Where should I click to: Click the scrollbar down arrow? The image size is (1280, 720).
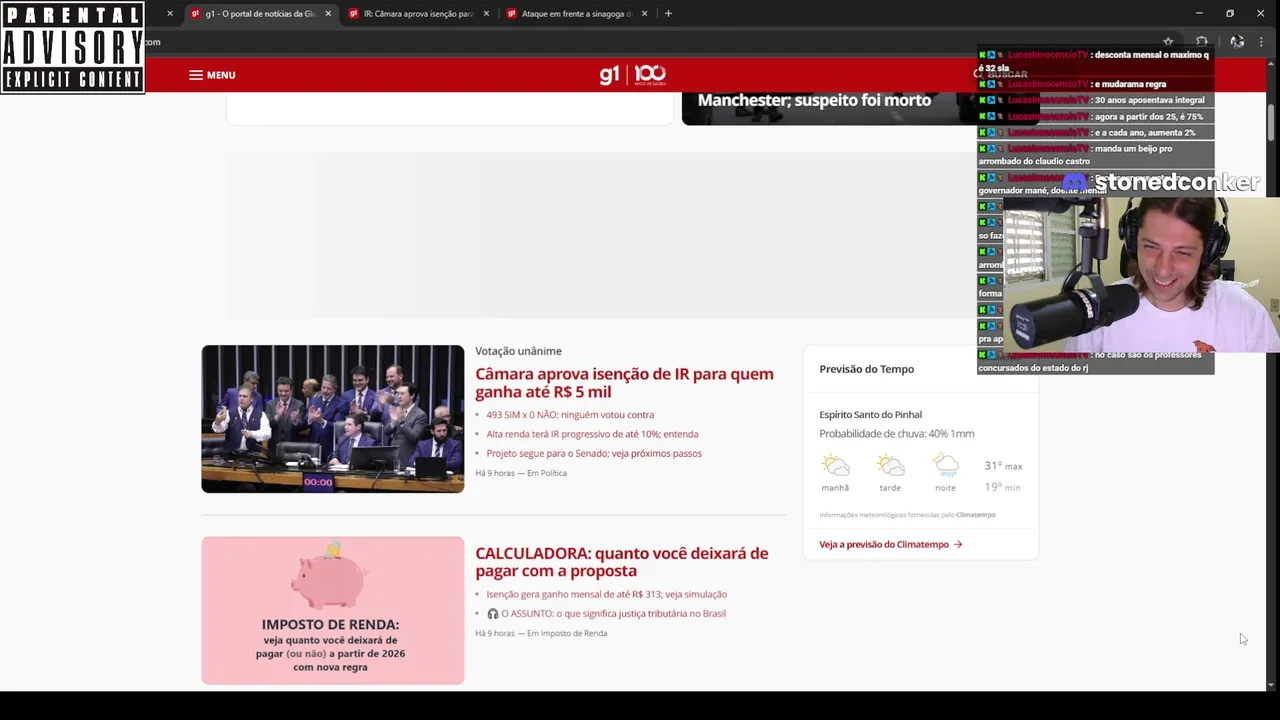click(1271, 685)
